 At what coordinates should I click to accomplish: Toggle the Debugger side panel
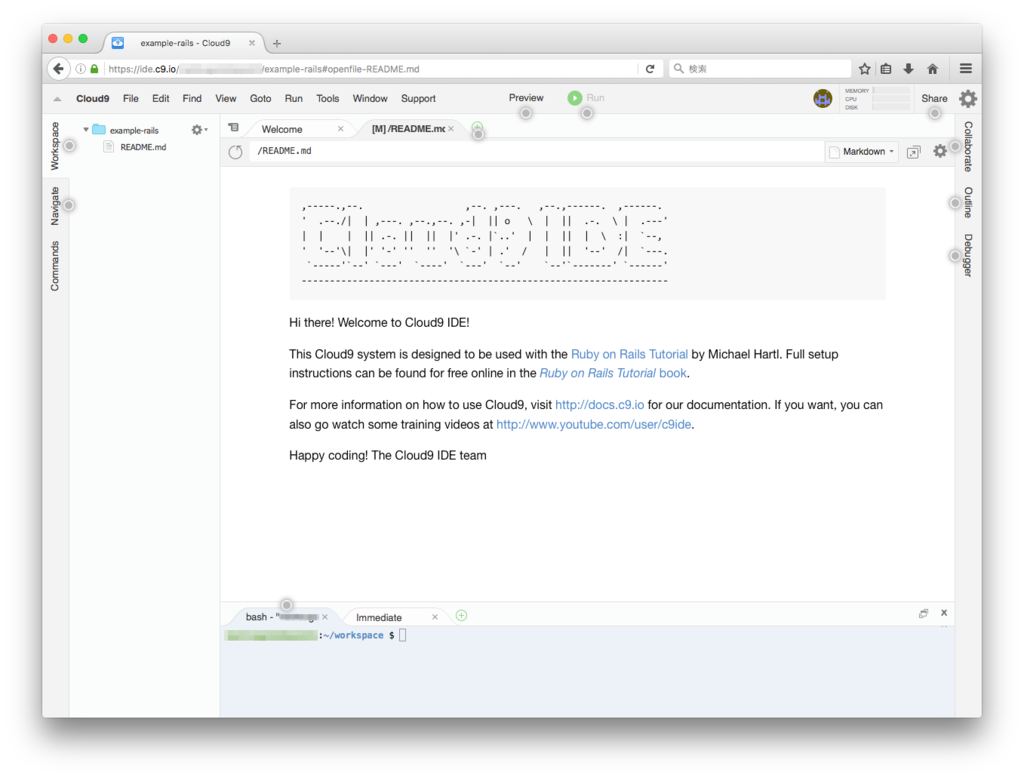click(x=968, y=255)
